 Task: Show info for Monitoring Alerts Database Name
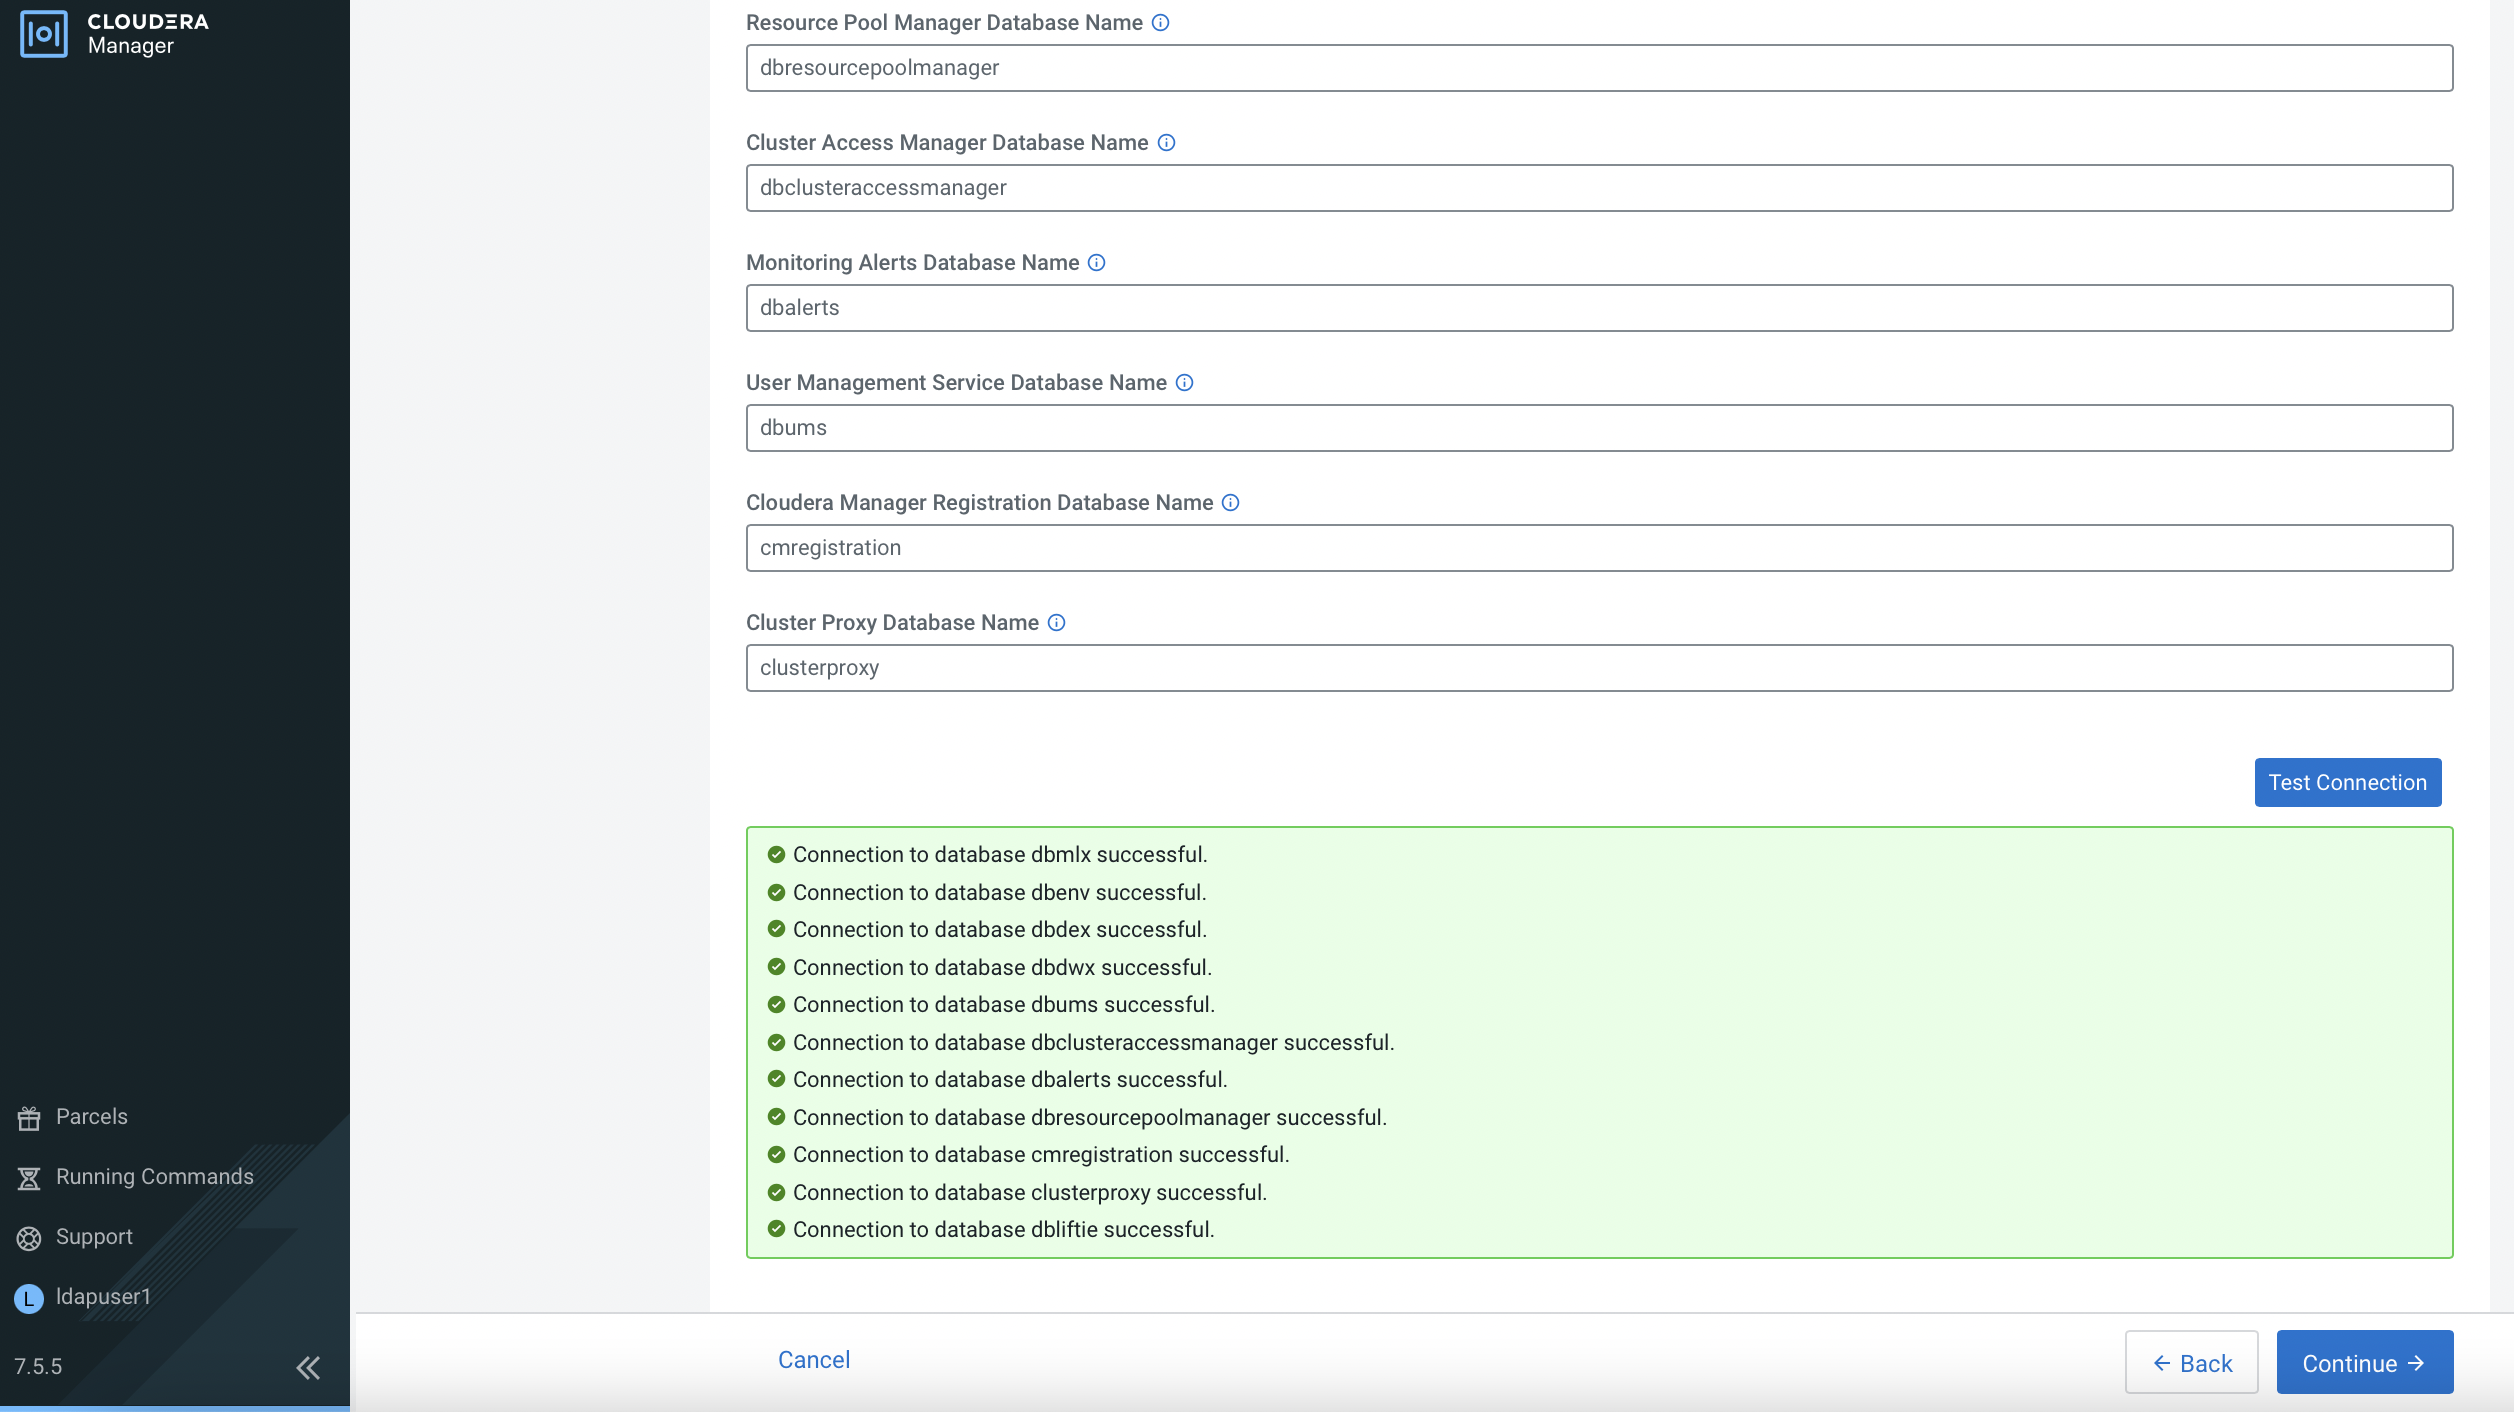pyautogui.click(x=1096, y=263)
